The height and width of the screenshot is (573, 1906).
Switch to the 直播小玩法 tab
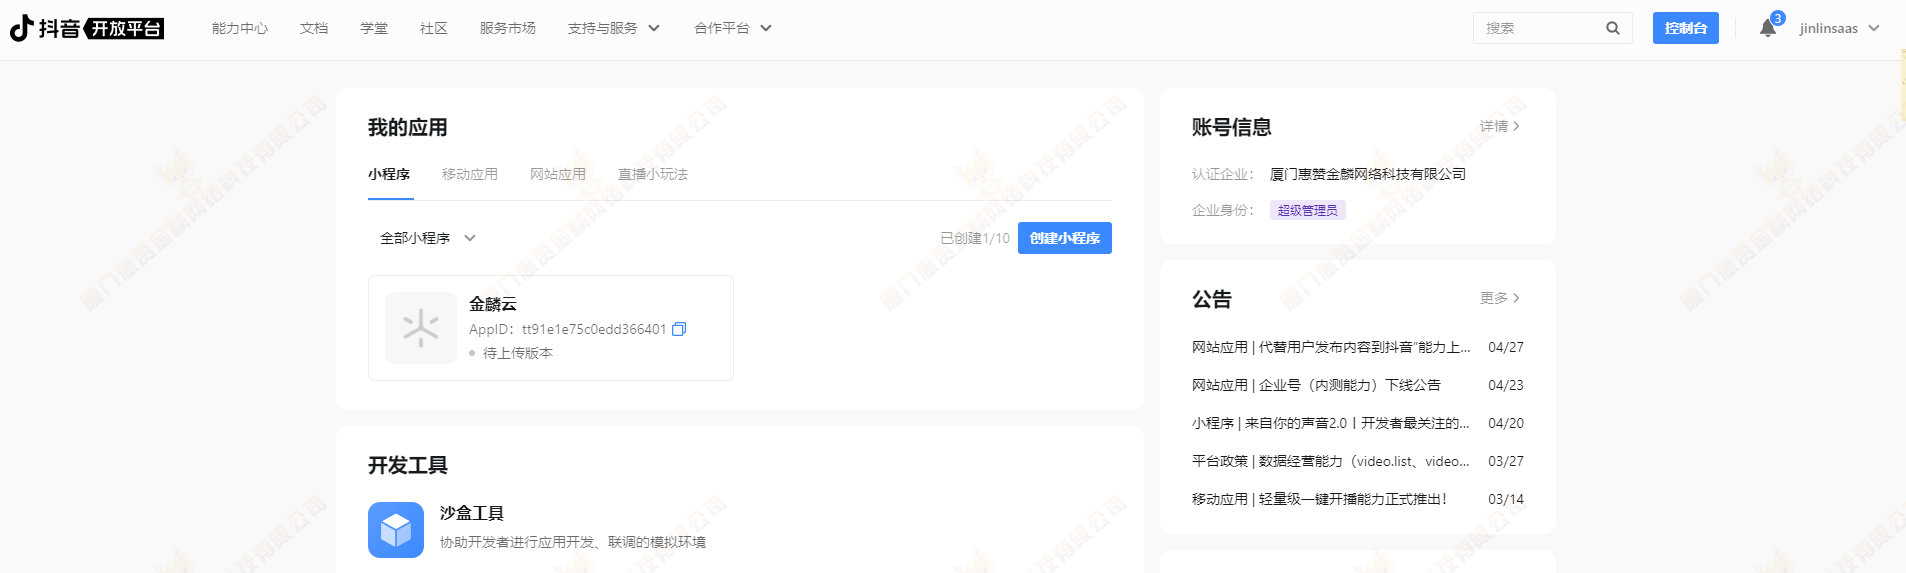[653, 174]
